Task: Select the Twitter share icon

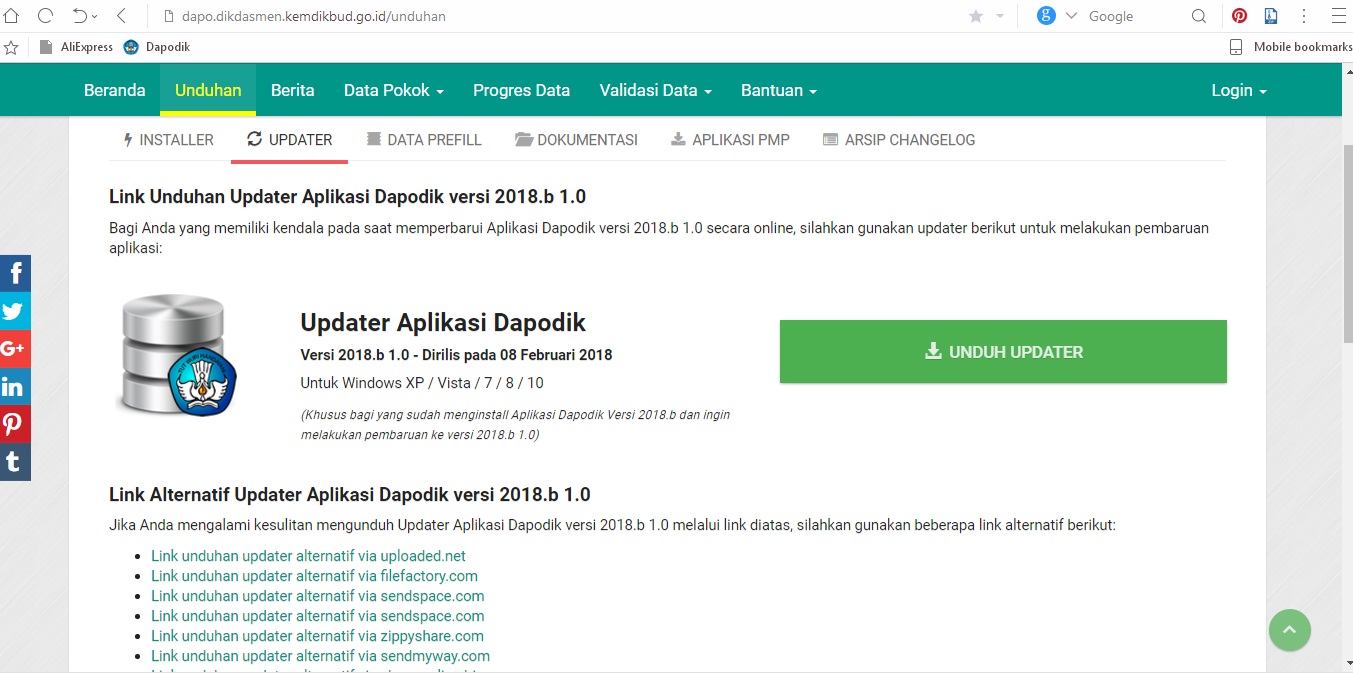Action: tap(15, 310)
